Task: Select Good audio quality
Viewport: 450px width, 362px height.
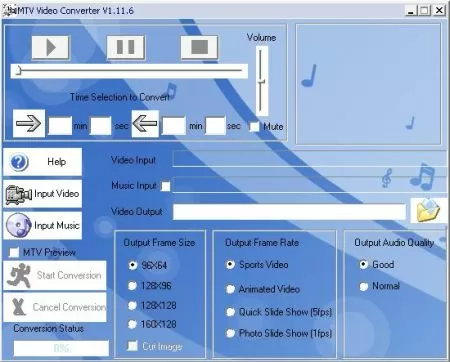Action: [364, 265]
